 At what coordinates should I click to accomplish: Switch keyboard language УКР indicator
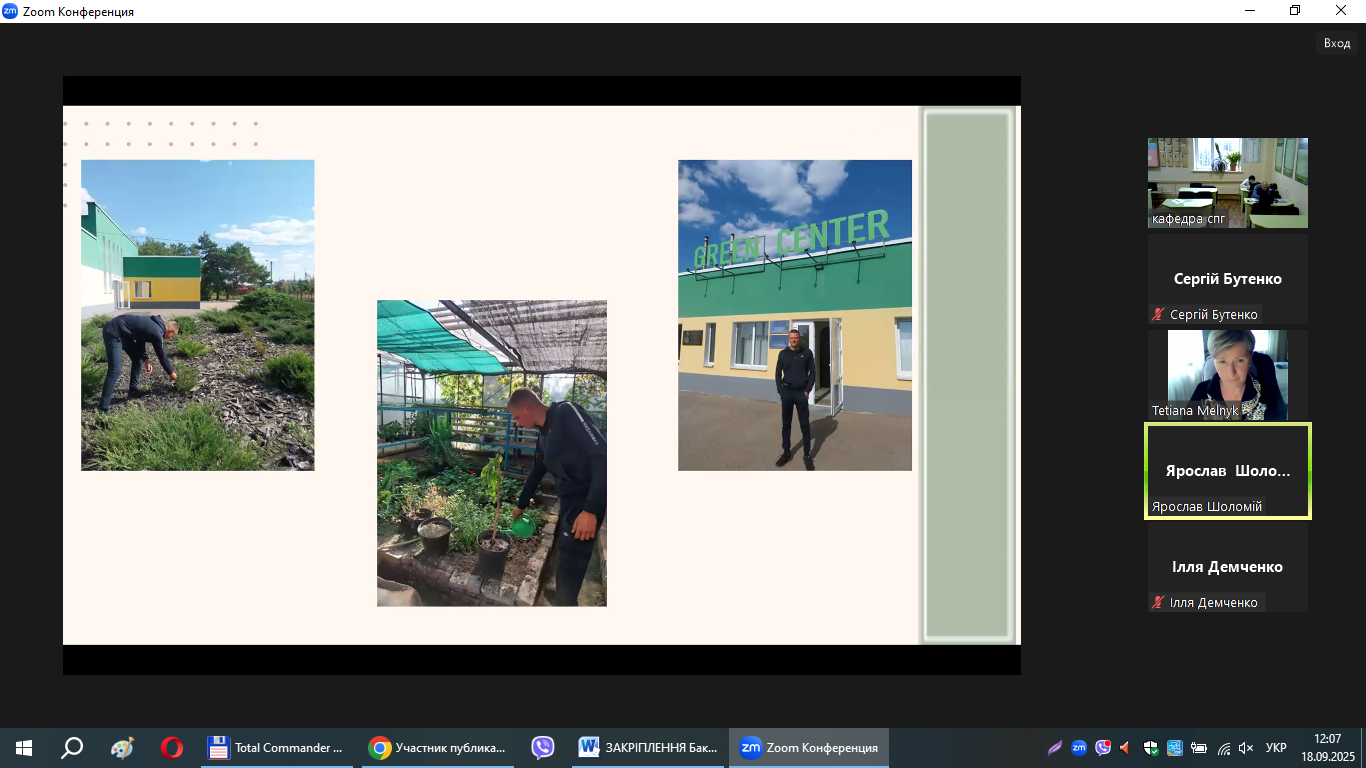1276,748
